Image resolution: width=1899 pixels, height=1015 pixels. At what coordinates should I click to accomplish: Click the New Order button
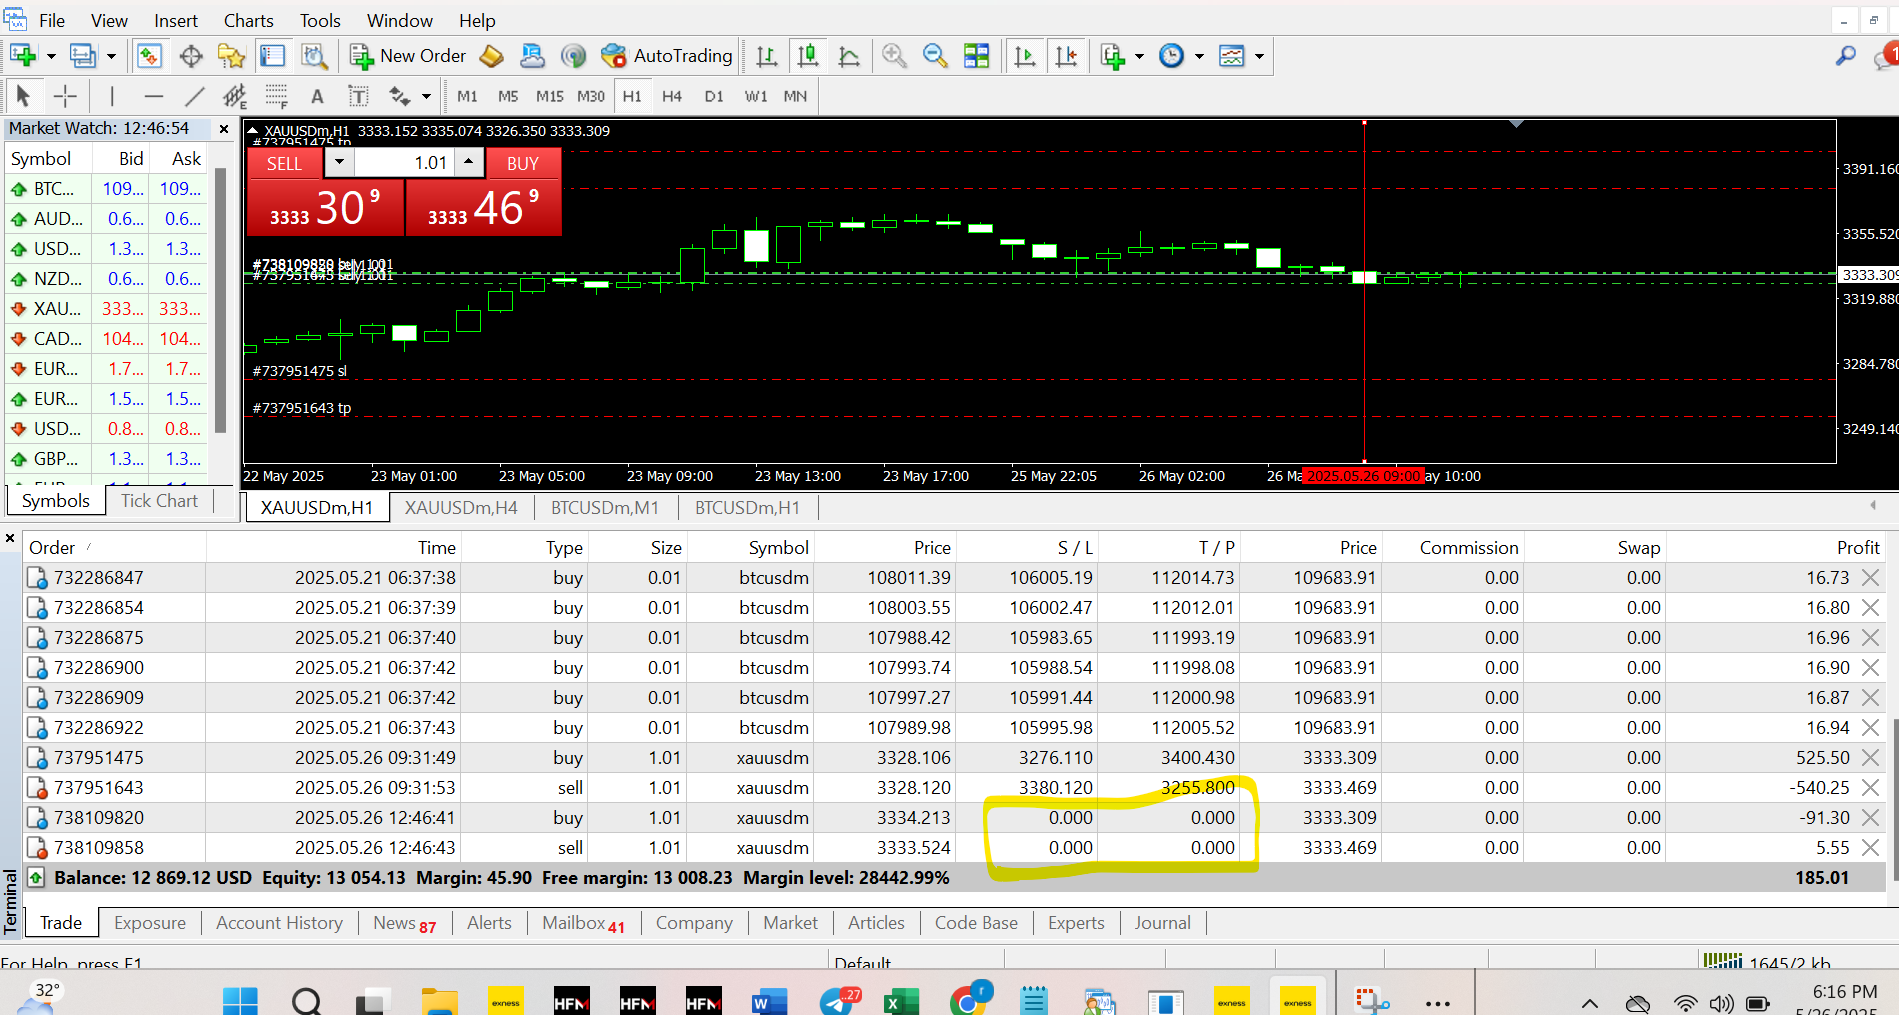[x=408, y=56]
